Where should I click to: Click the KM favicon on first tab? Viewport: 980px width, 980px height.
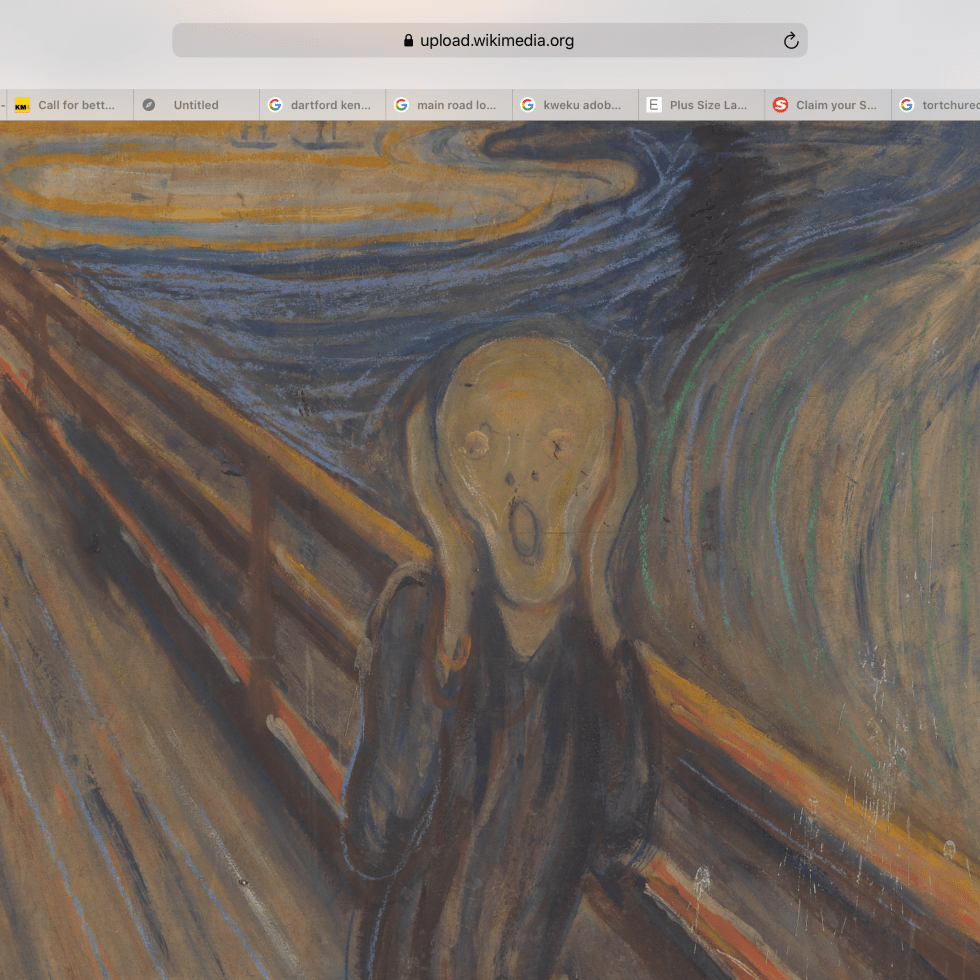pos(22,105)
